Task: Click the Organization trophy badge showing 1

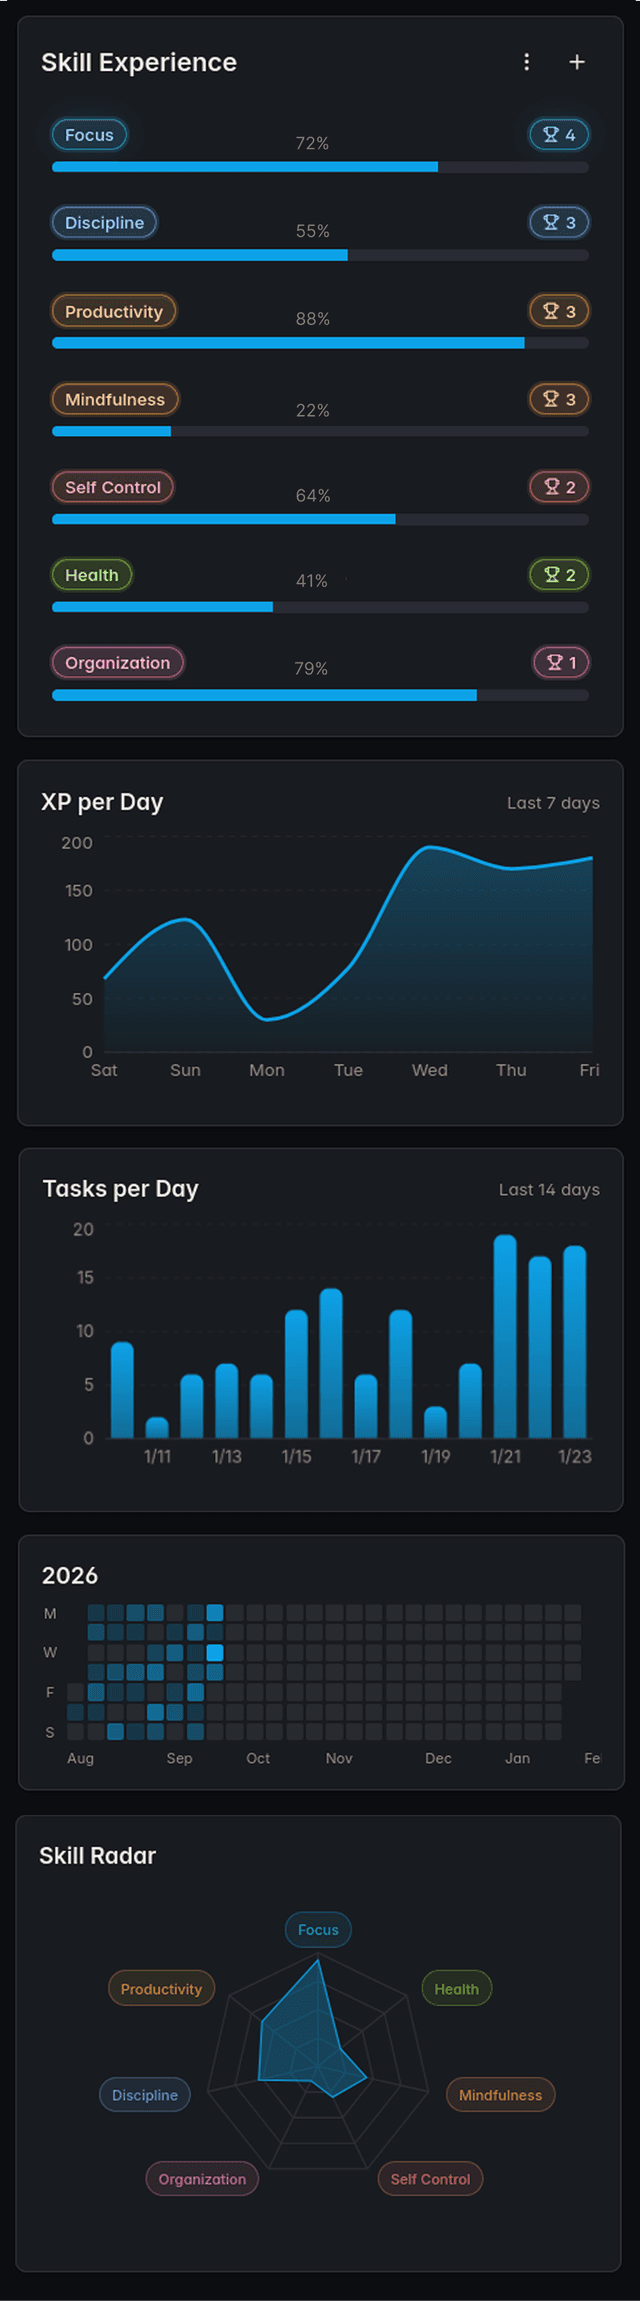Action: (x=558, y=662)
